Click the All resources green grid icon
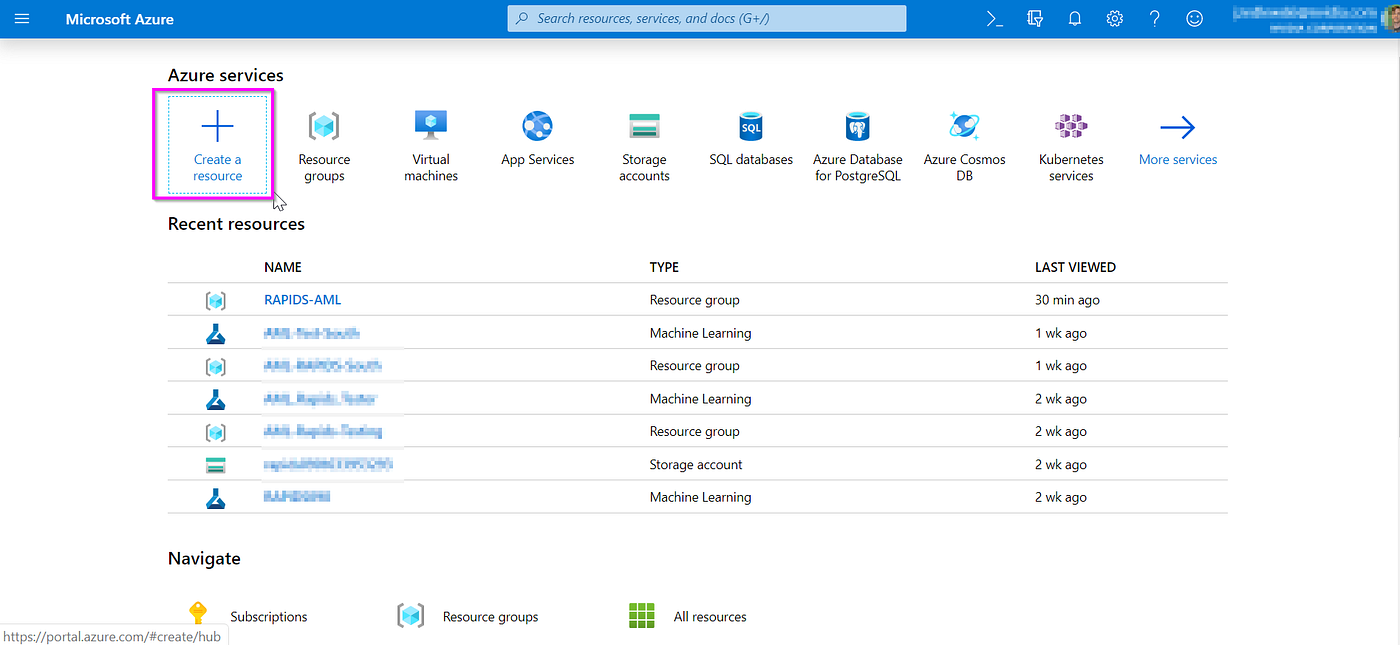The width and height of the screenshot is (1400, 645). click(x=641, y=615)
